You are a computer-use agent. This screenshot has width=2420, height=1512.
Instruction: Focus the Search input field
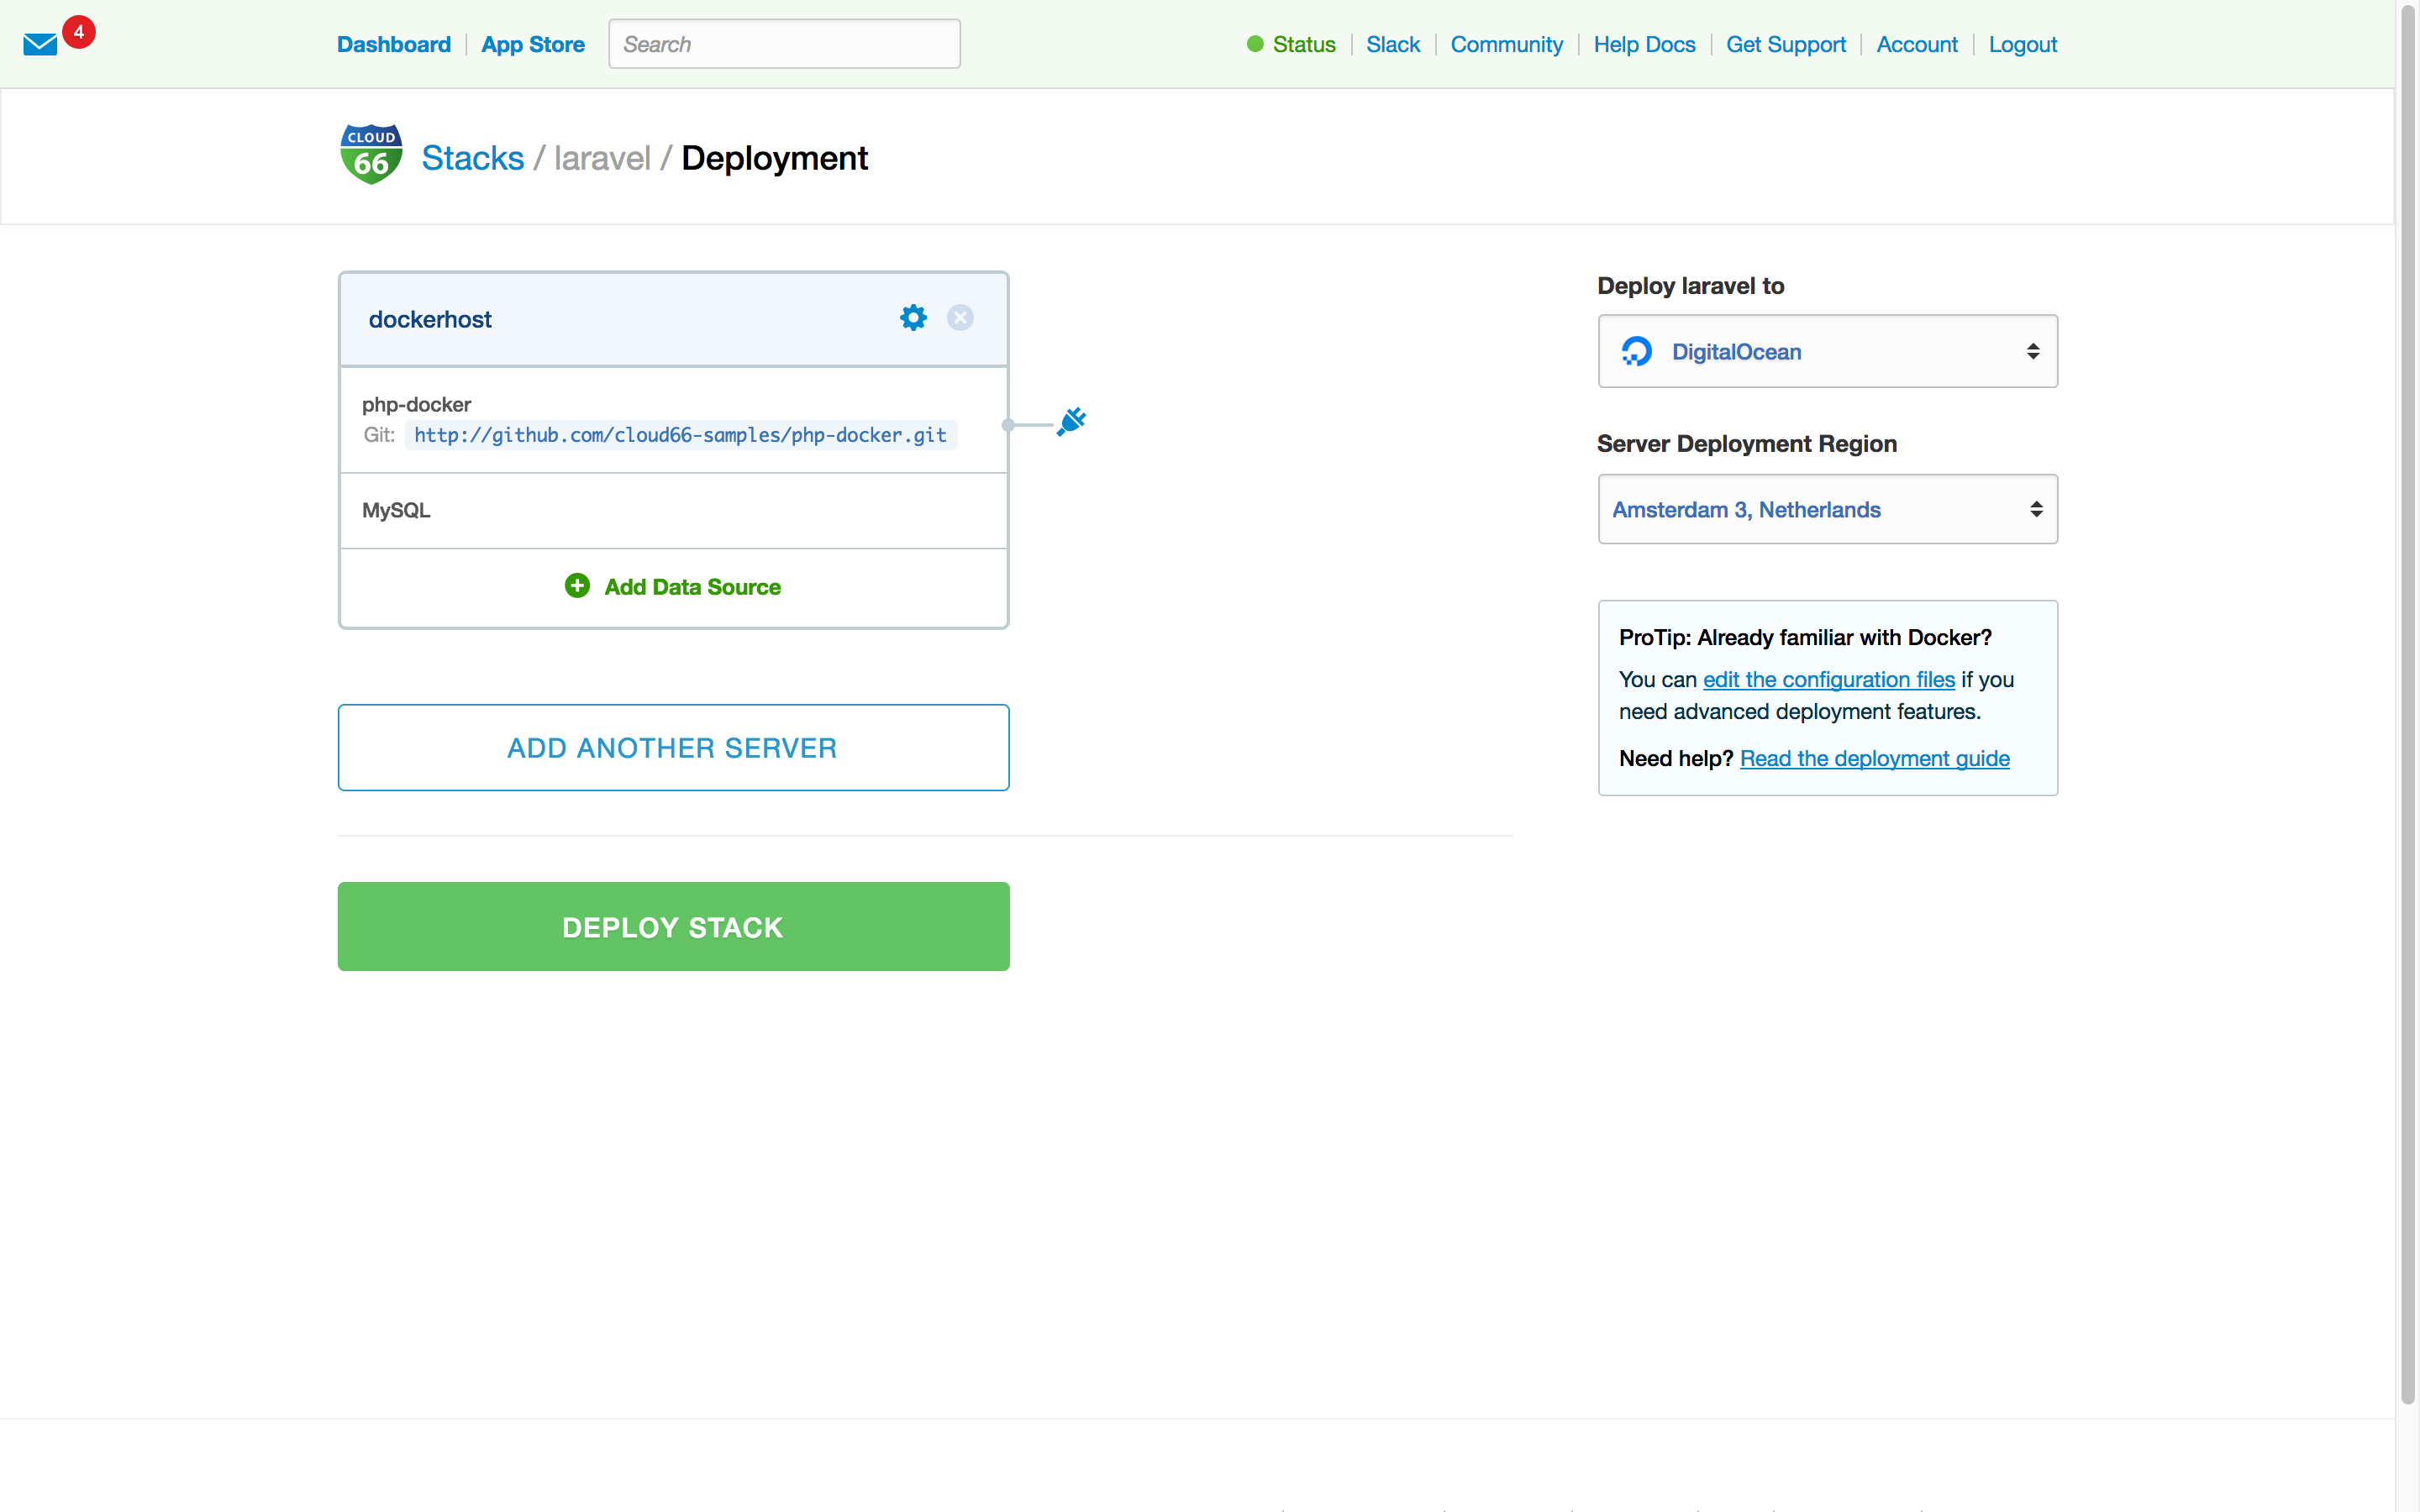[x=784, y=44]
